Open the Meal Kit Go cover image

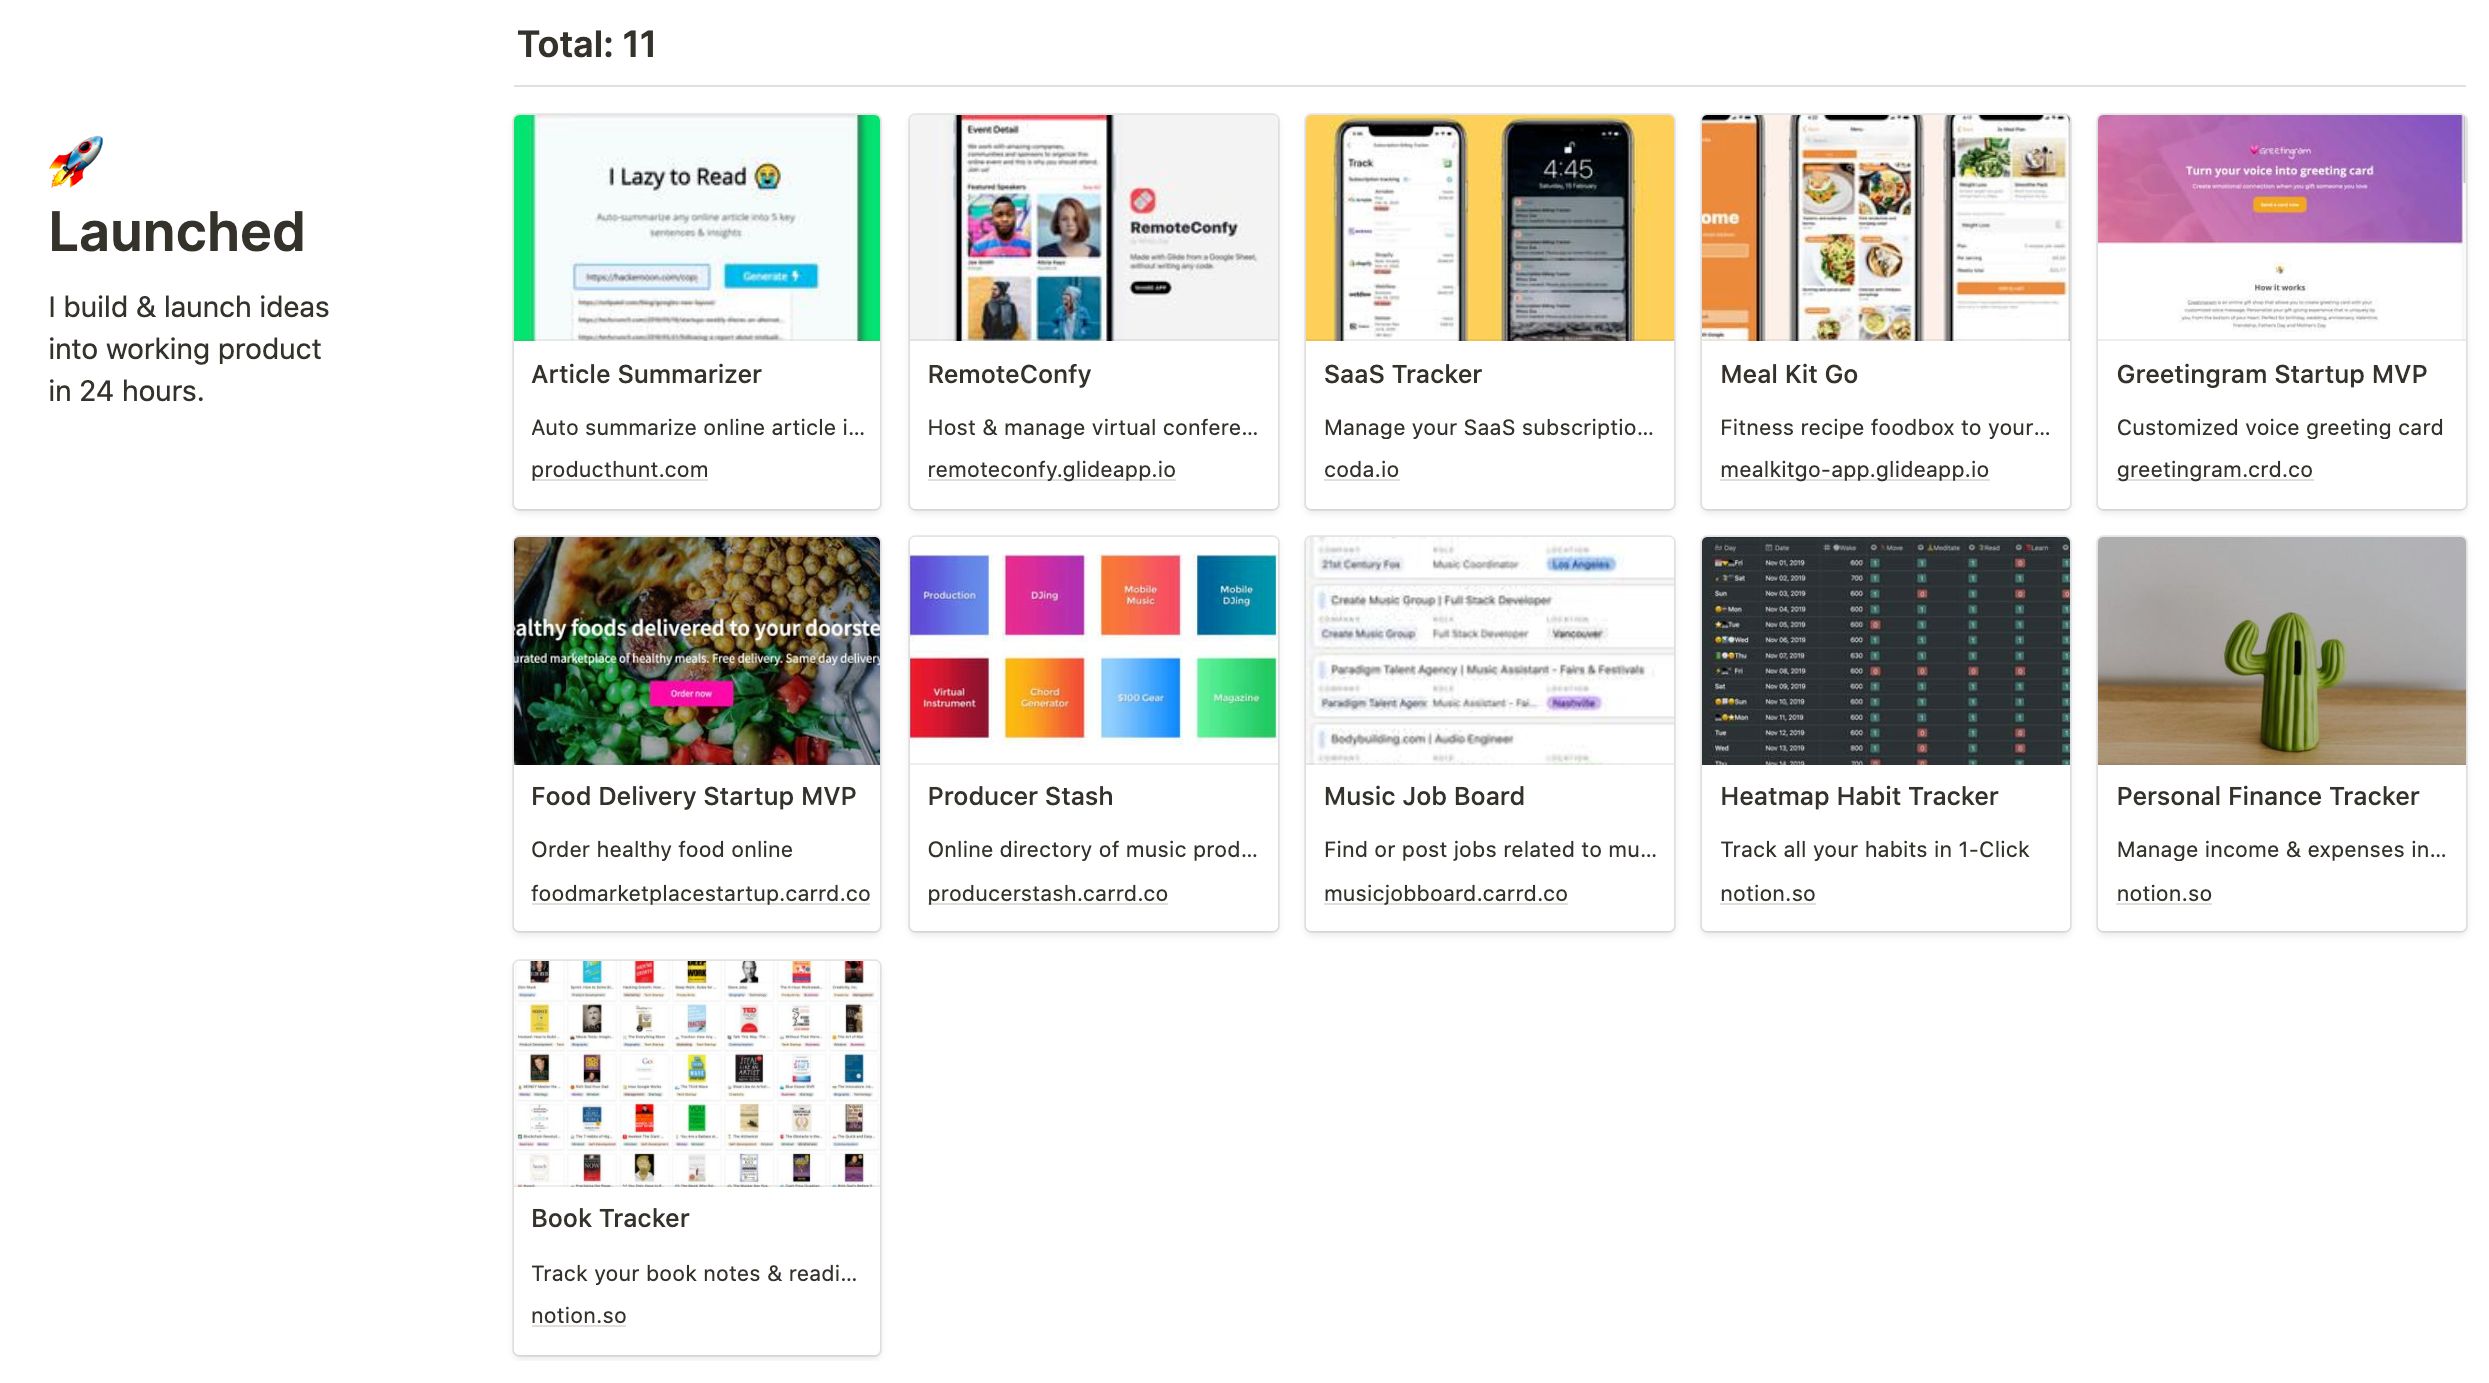coord(1886,228)
